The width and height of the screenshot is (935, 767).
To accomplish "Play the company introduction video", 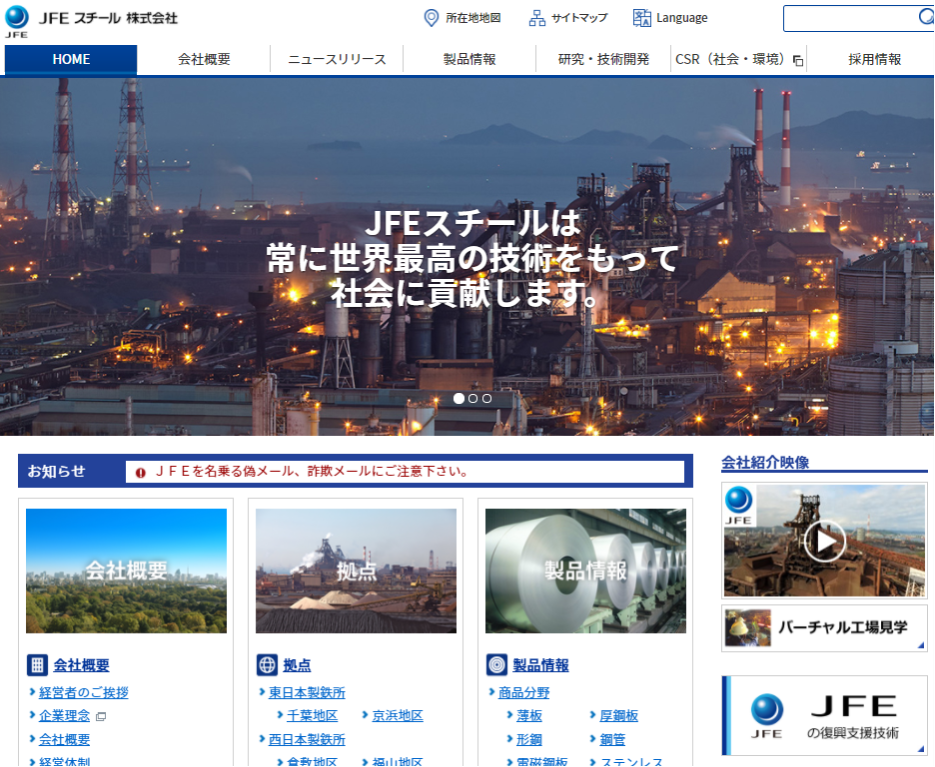I will (x=825, y=541).
